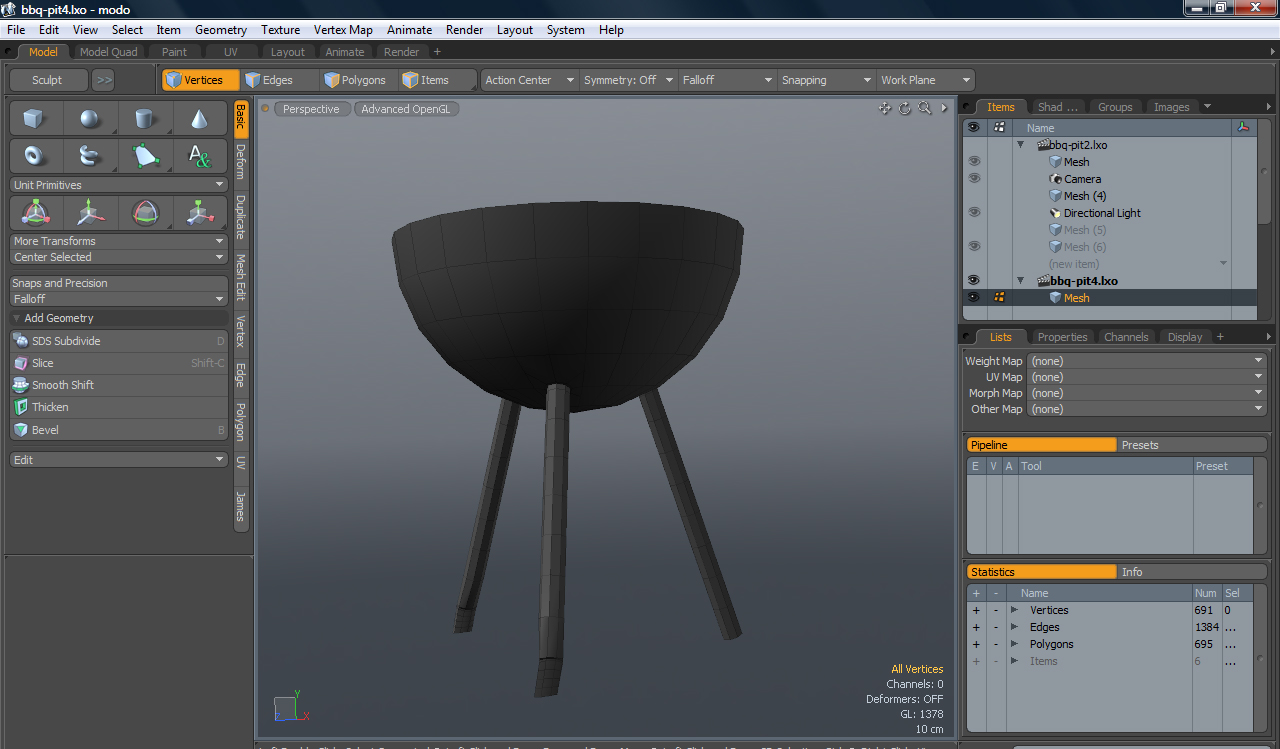
Task: Choose the Thicken tool
Action: (119, 407)
